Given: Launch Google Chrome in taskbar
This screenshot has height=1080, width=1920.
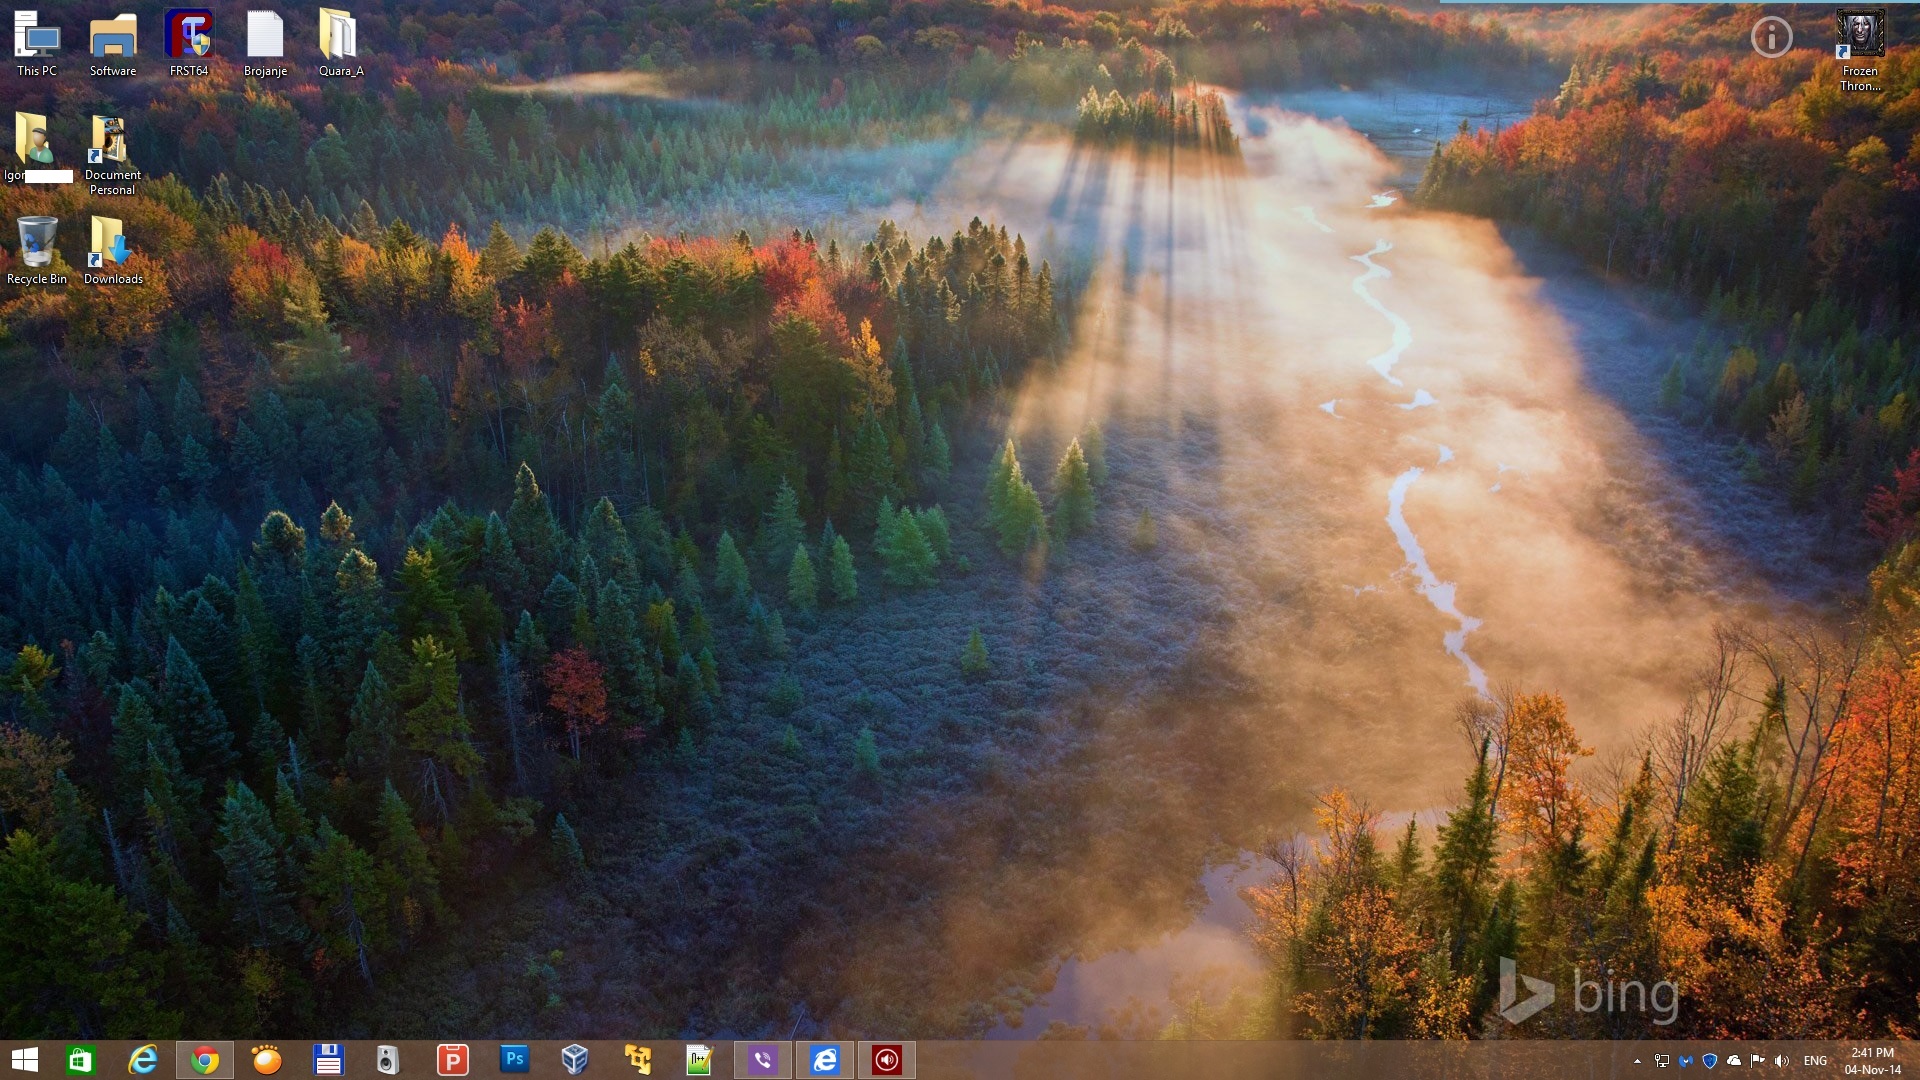Looking at the screenshot, I should click(205, 1059).
